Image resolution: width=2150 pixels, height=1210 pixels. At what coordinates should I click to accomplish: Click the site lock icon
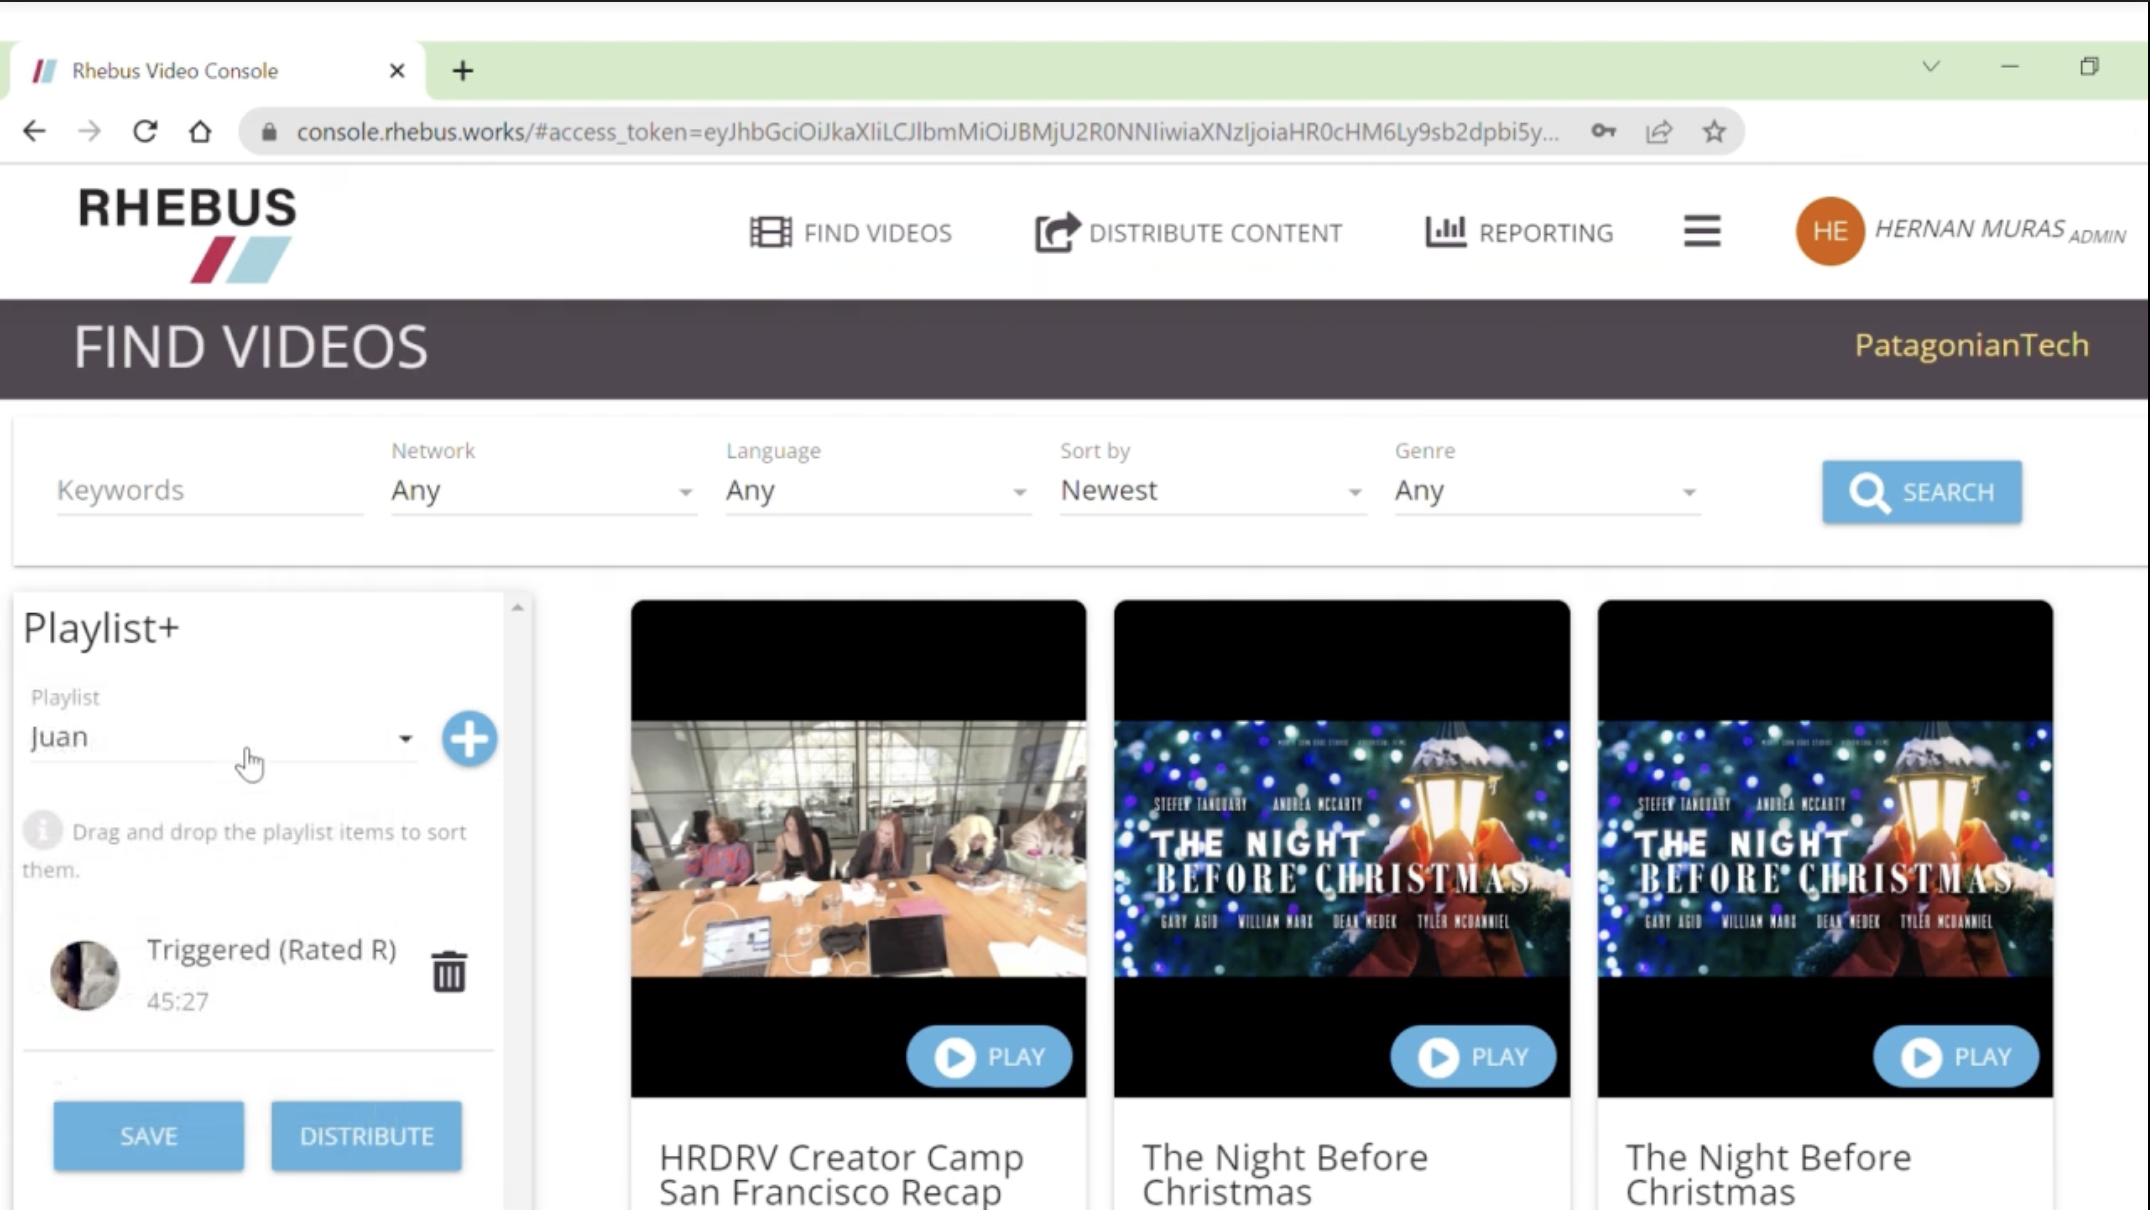pyautogui.click(x=268, y=132)
